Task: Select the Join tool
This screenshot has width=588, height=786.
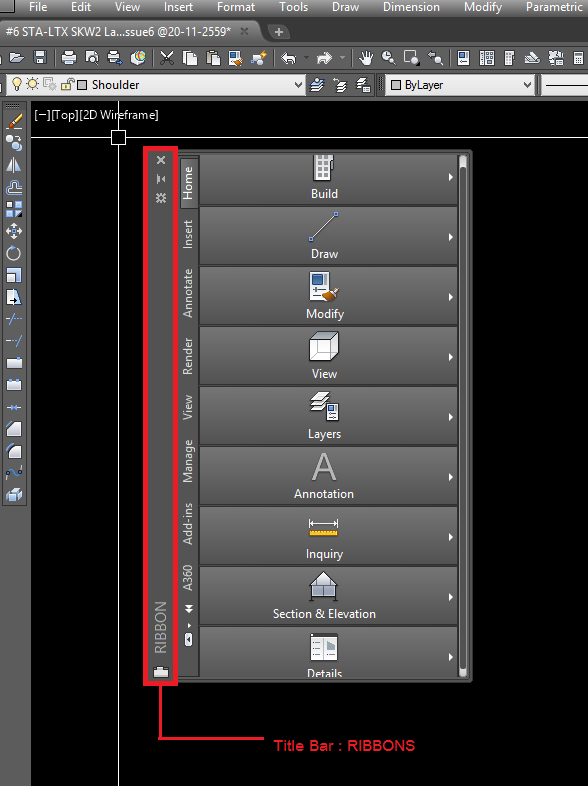Action: tap(14, 407)
